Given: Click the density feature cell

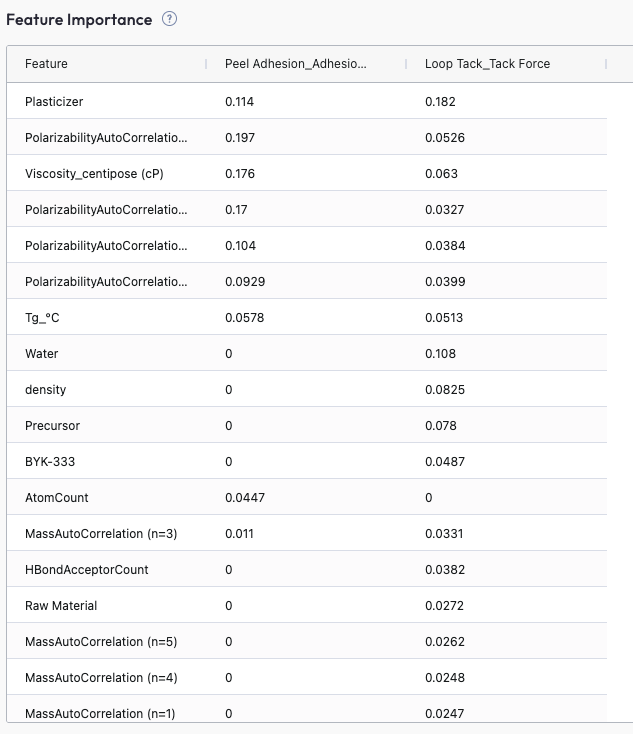Looking at the screenshot, I should [45, 390].
